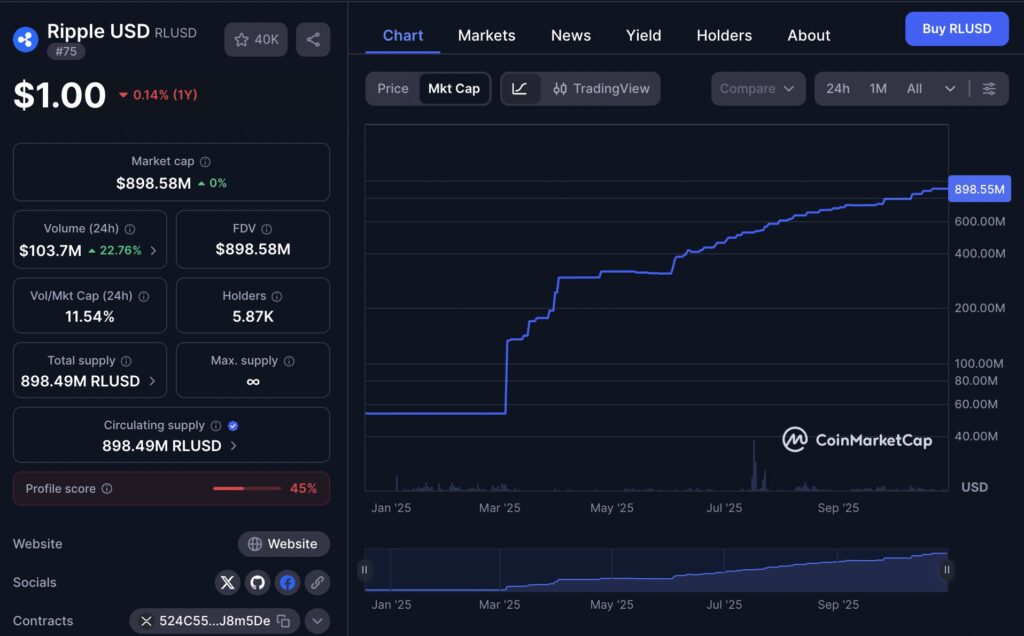Viewport: 1024px width, 636px height.
Task: Open the Facebook social link
Action: (x=287, y=582)
